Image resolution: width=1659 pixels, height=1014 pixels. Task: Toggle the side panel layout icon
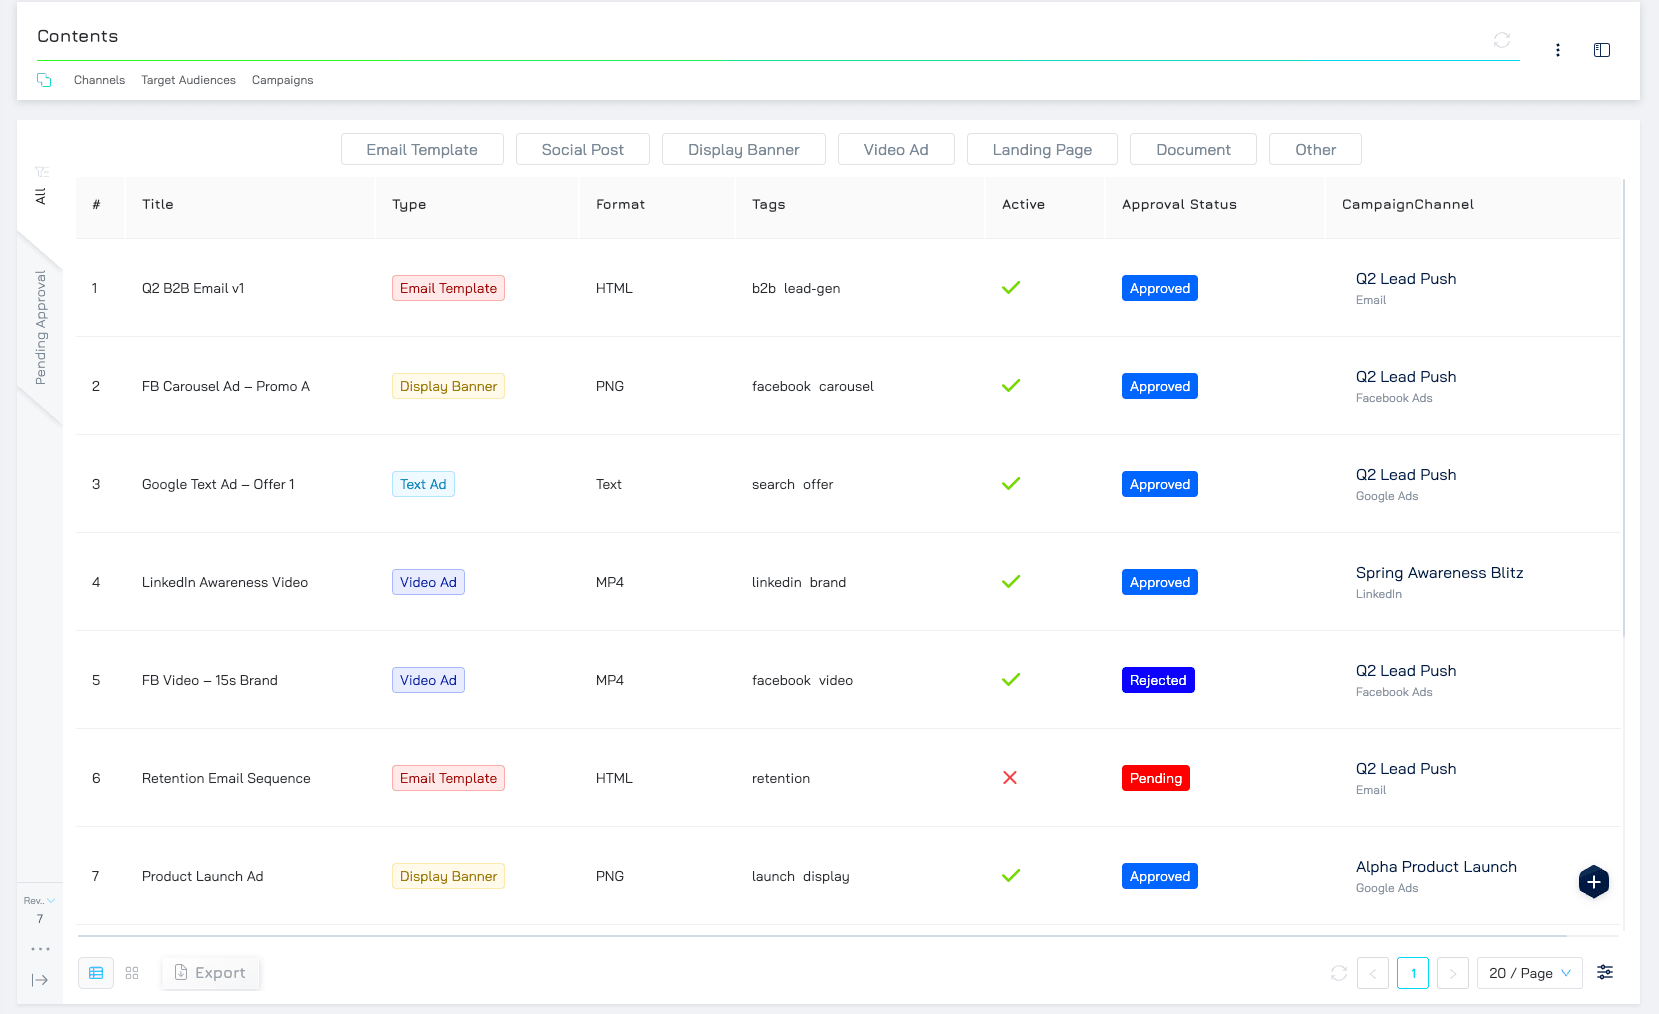(x=1601, y=50)
